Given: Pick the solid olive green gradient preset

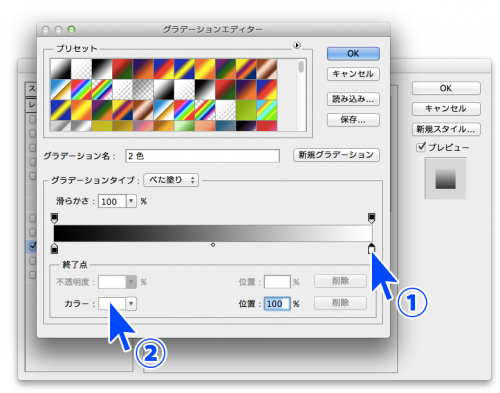Looking at the screenshot, I should tap(246, 110).
